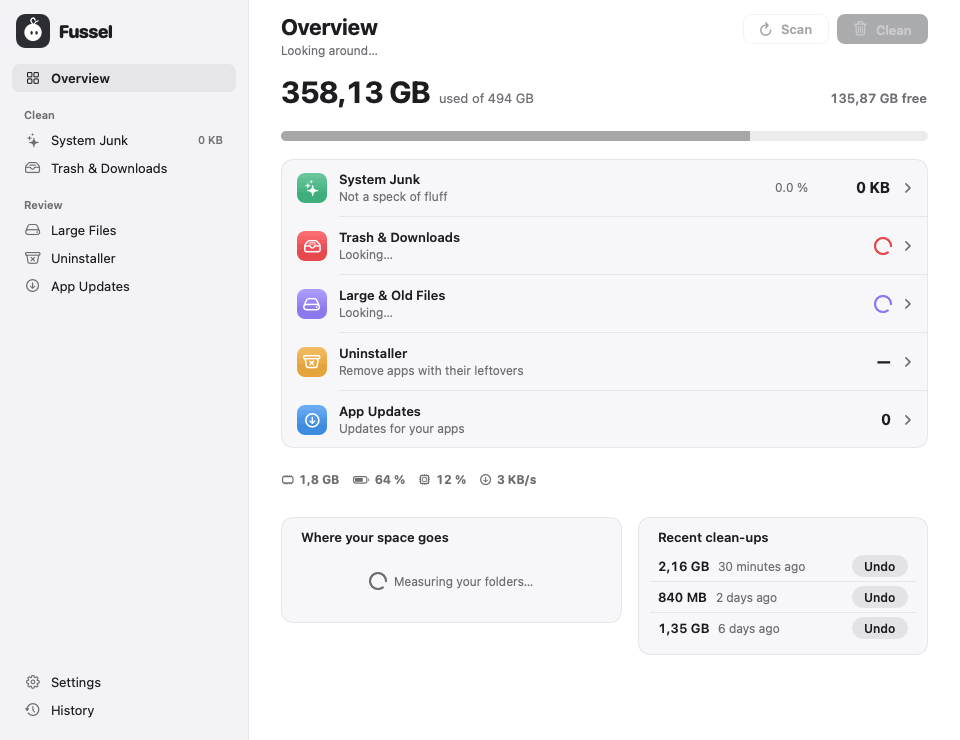Click the History clock icon in sidebar

coord(33,710)
